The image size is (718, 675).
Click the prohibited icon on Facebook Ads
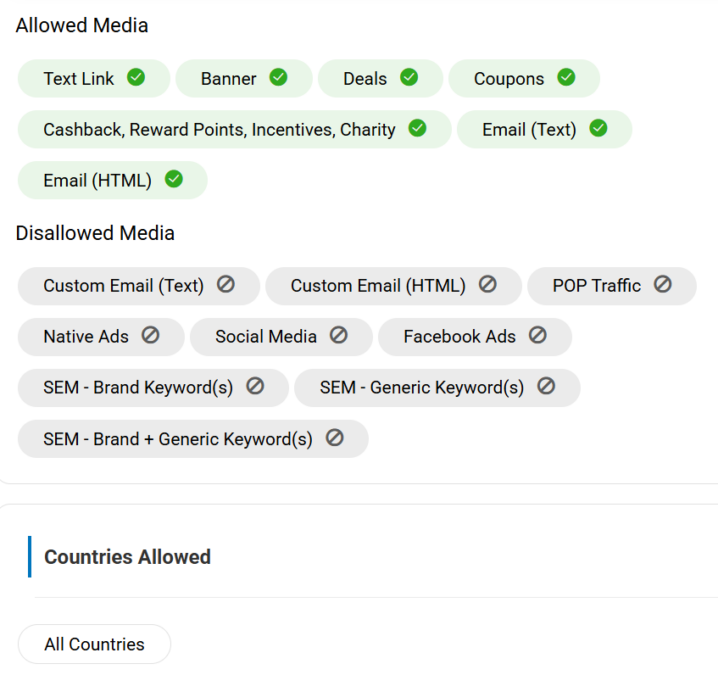point(538,336)
